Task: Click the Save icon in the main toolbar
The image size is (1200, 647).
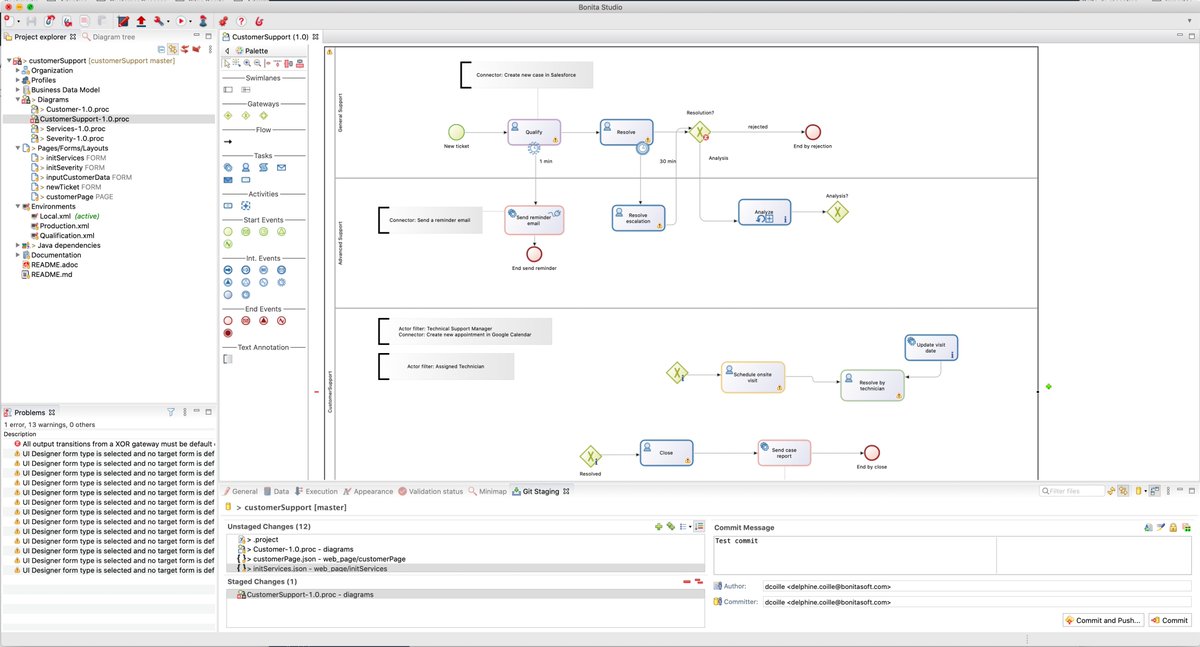Action: click(x=32, y=20)
